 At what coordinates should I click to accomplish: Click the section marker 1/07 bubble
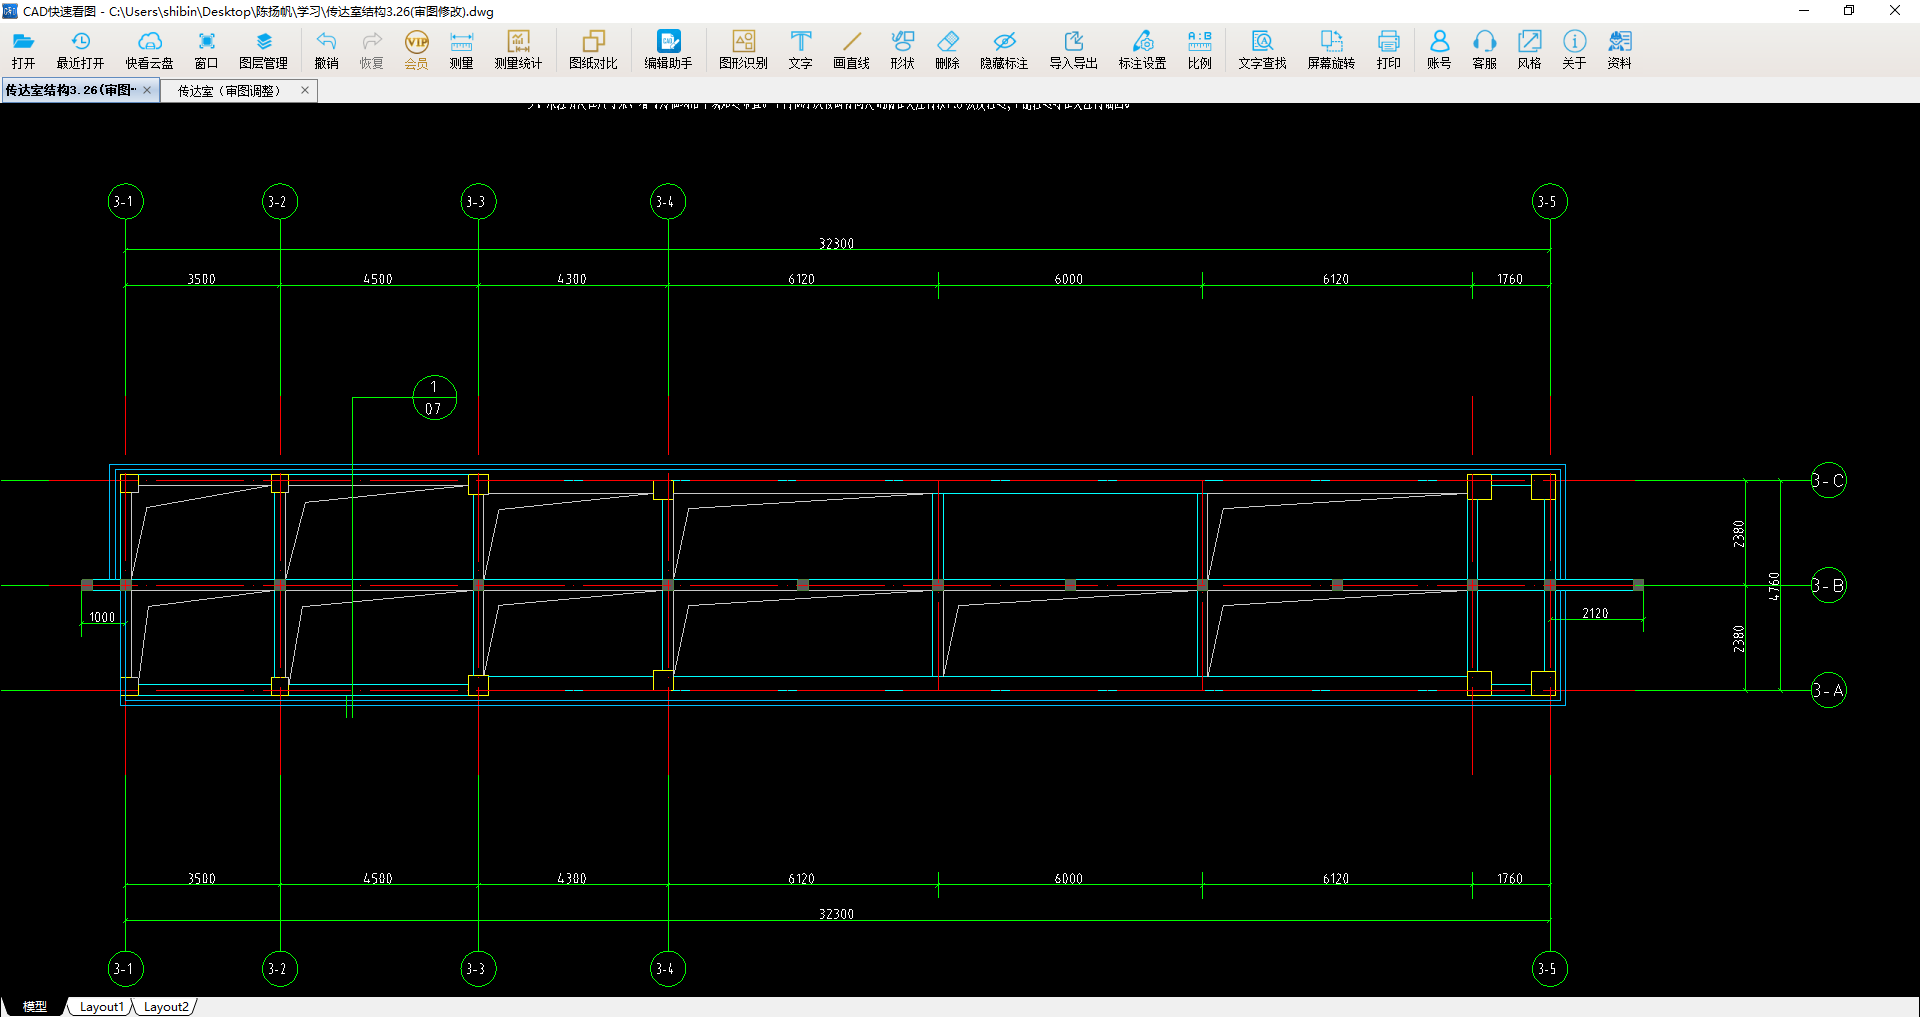(434, 397)
